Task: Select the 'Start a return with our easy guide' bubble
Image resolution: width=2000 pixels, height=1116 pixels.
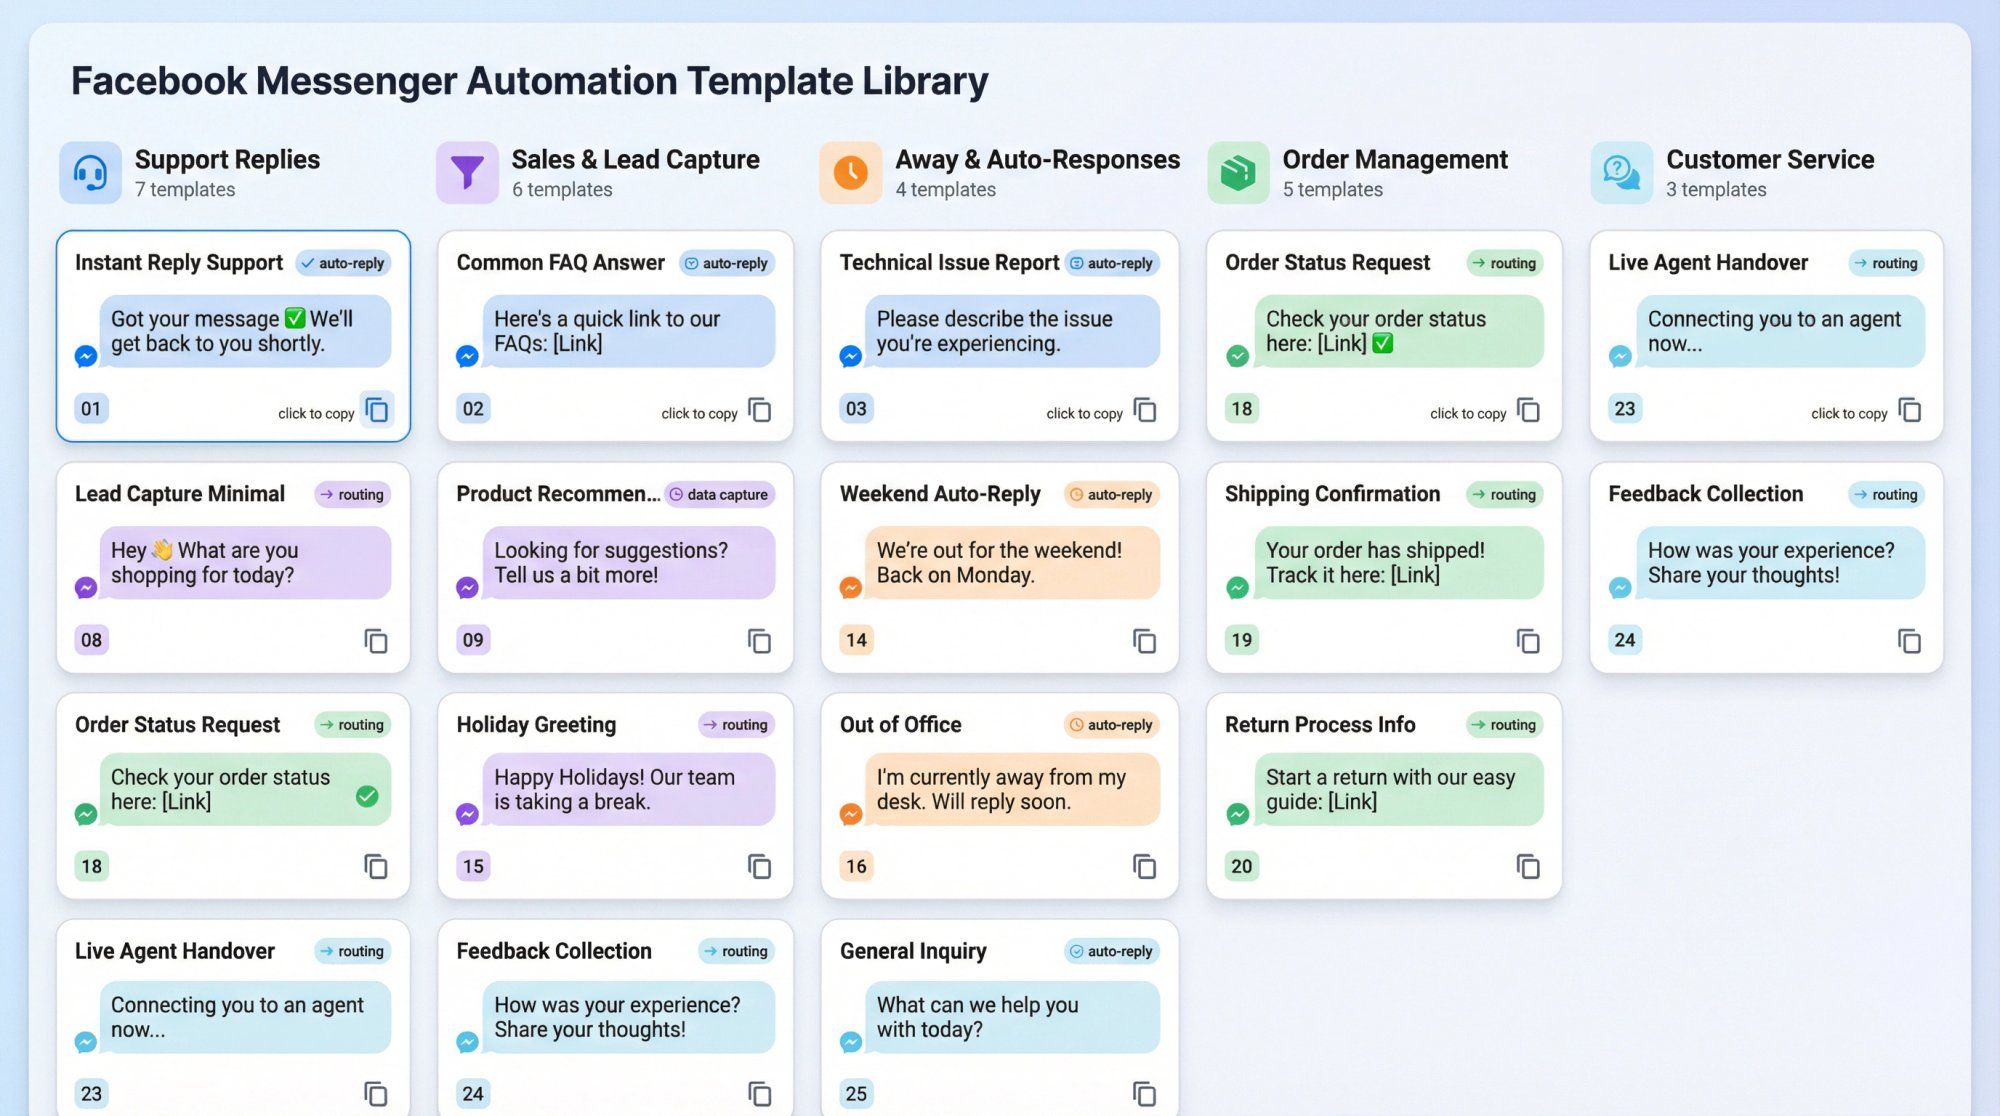Action: [1399, 789]
